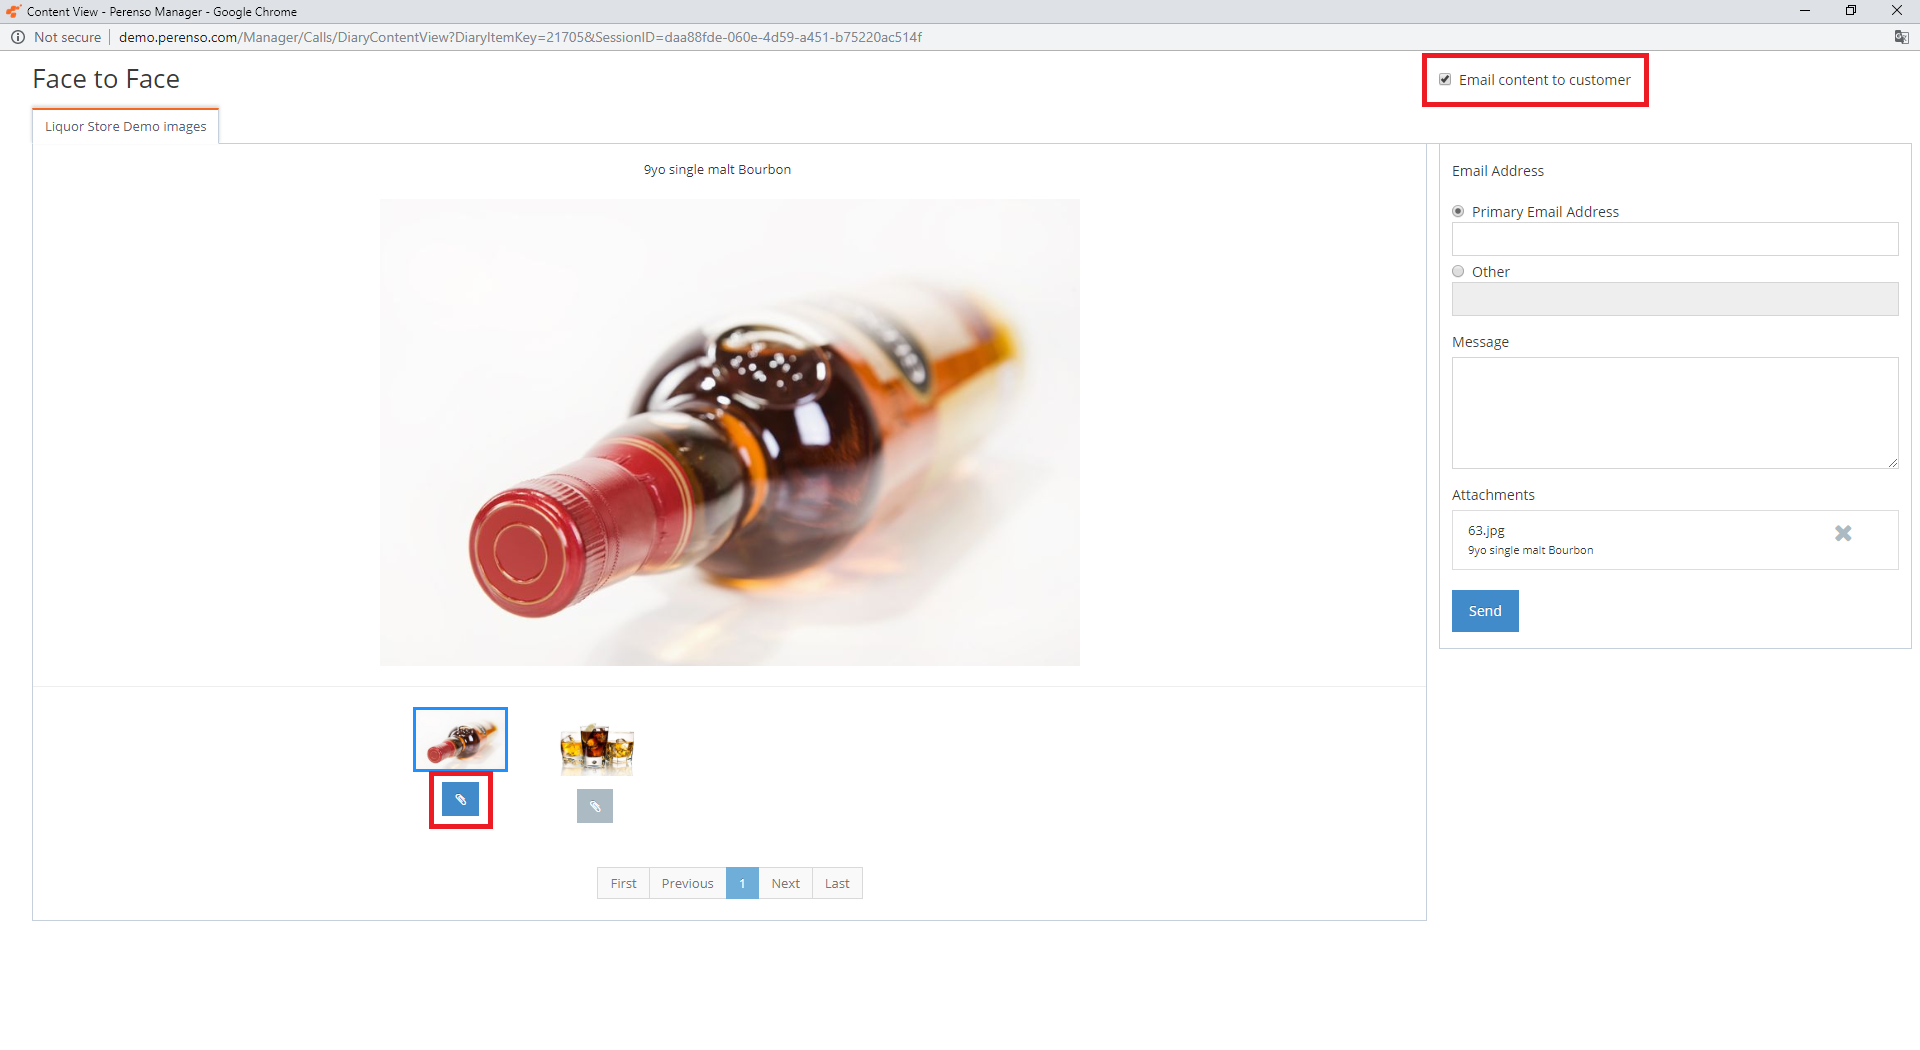This screenshot has height=1050, width=1920.
Task: Go to the Last page
Action: click(837, 883)
